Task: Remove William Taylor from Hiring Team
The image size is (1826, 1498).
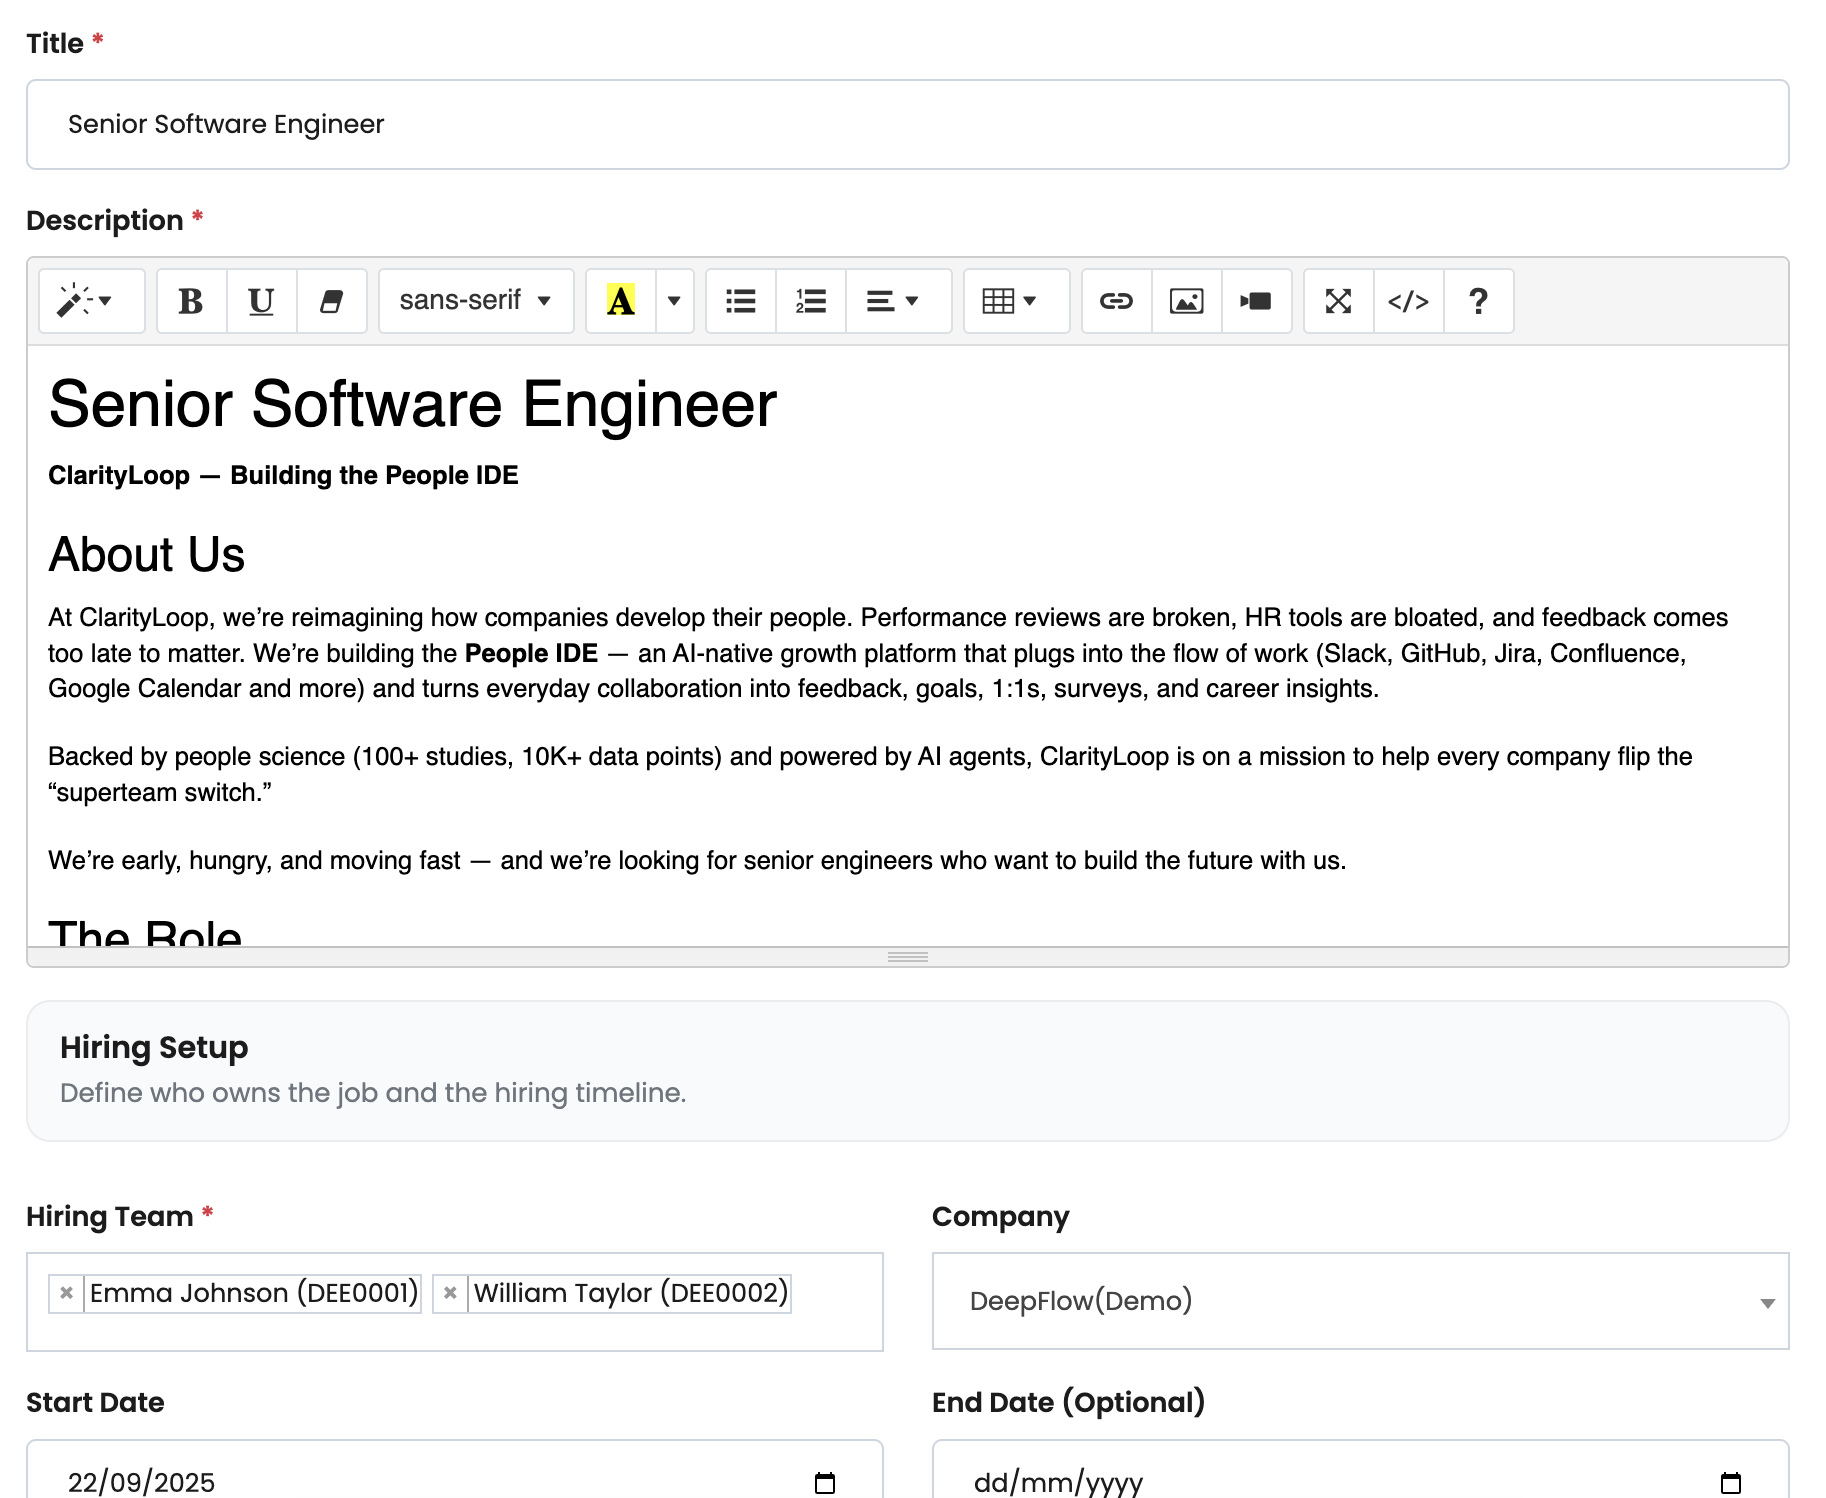Action: 450,1293
